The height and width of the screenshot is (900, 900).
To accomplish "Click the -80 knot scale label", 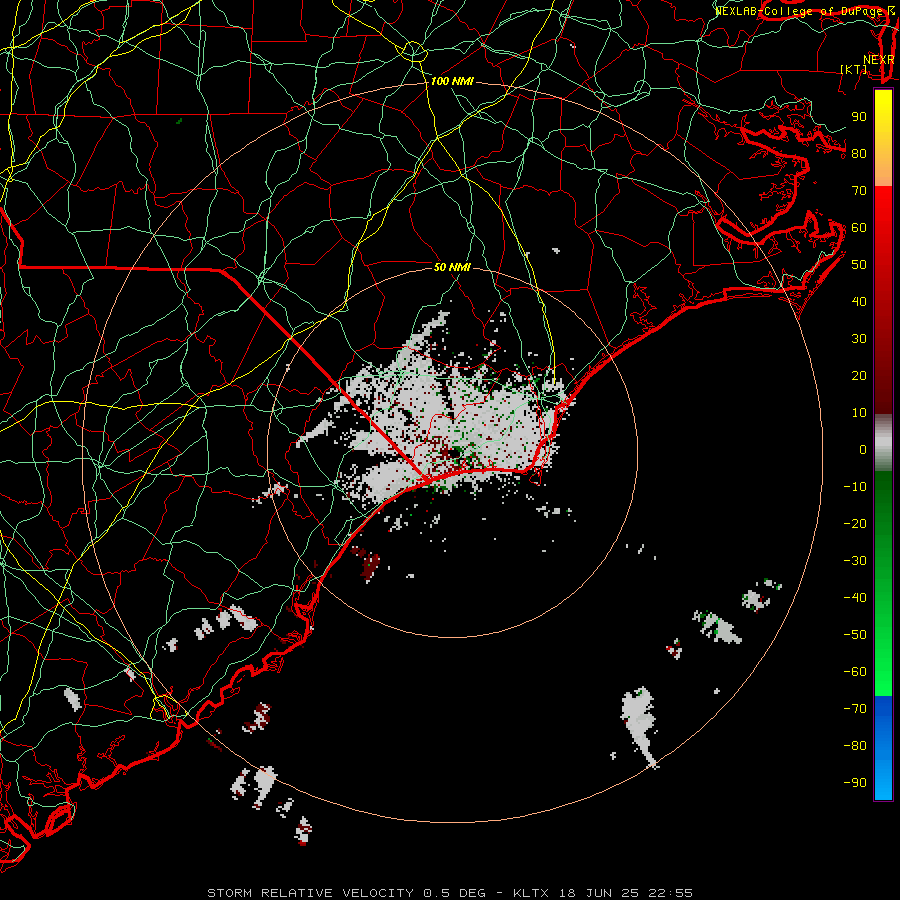I will coord(855,746).
